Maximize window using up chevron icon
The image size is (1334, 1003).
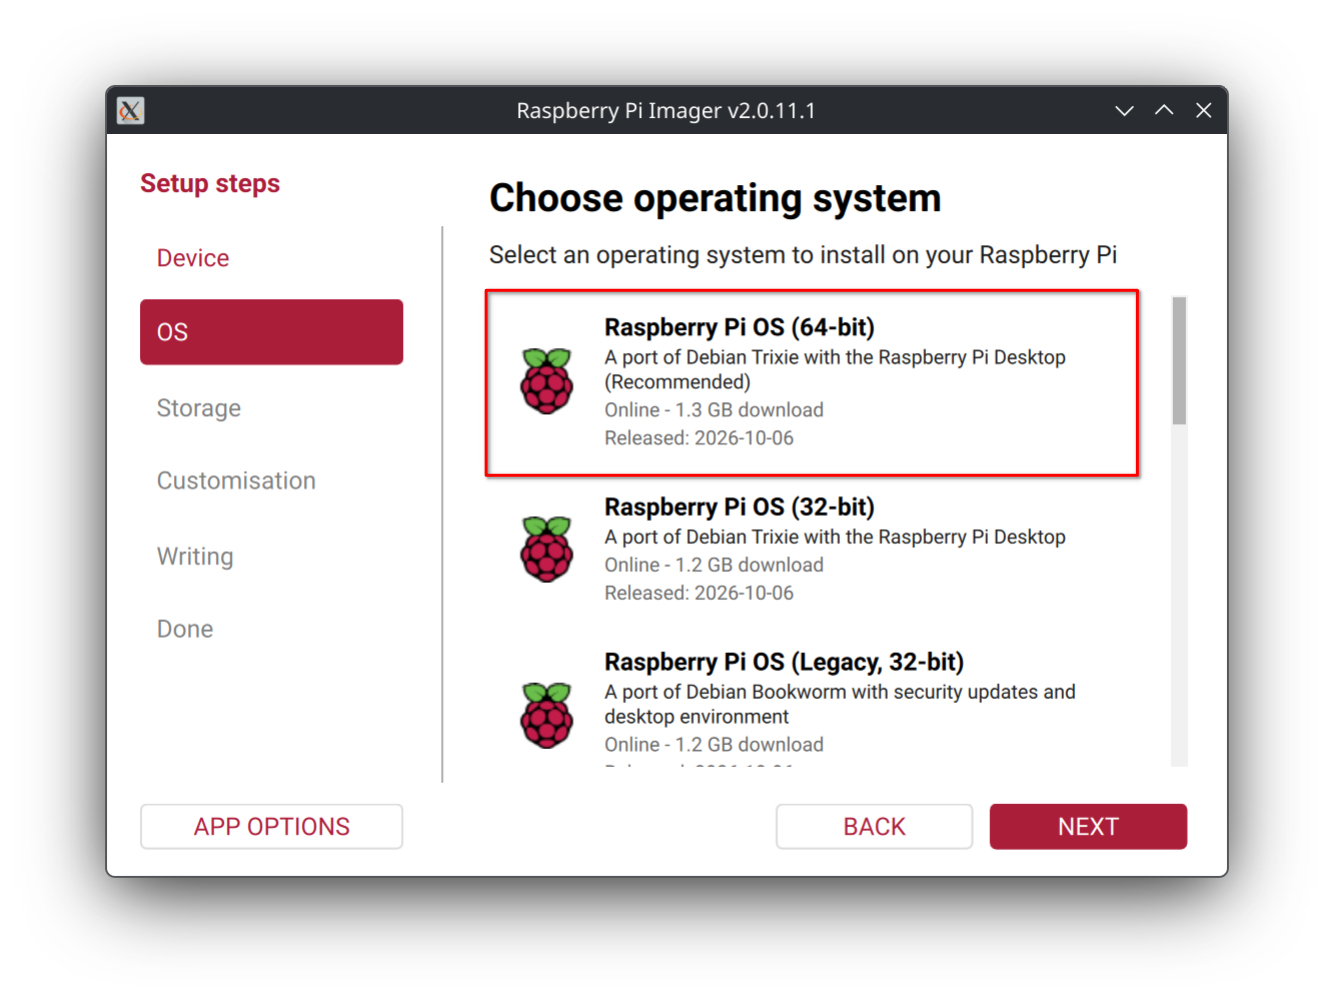click(x=1164, y=110)
